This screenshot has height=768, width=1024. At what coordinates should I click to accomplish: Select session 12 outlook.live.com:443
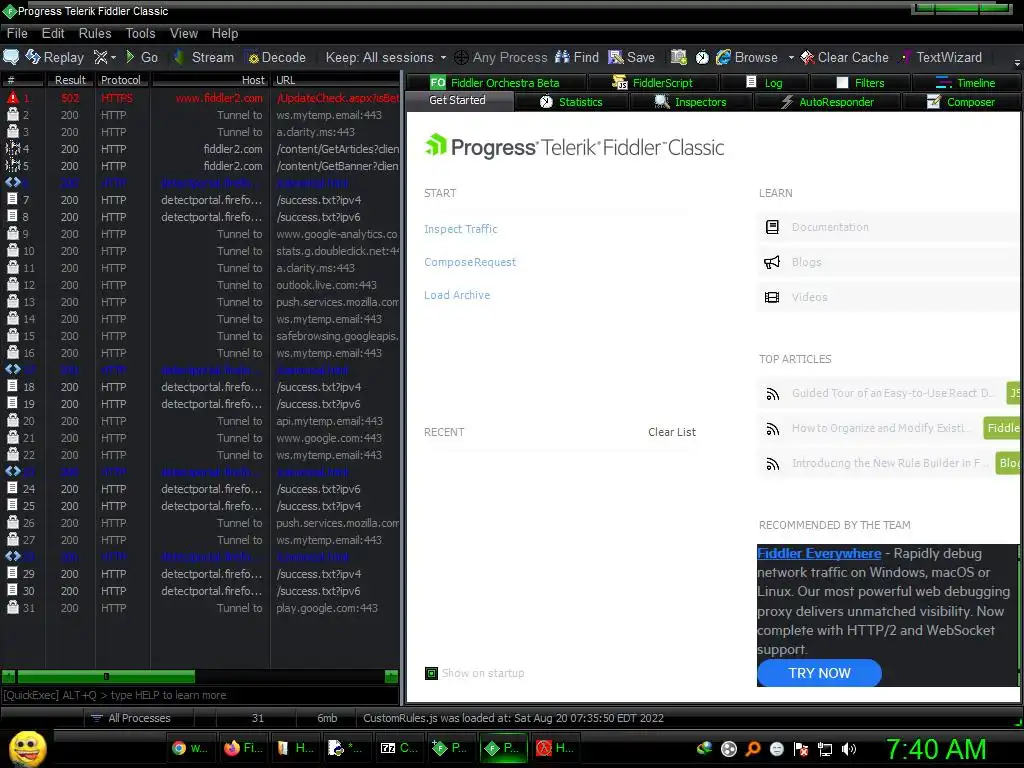click(199, 285)
